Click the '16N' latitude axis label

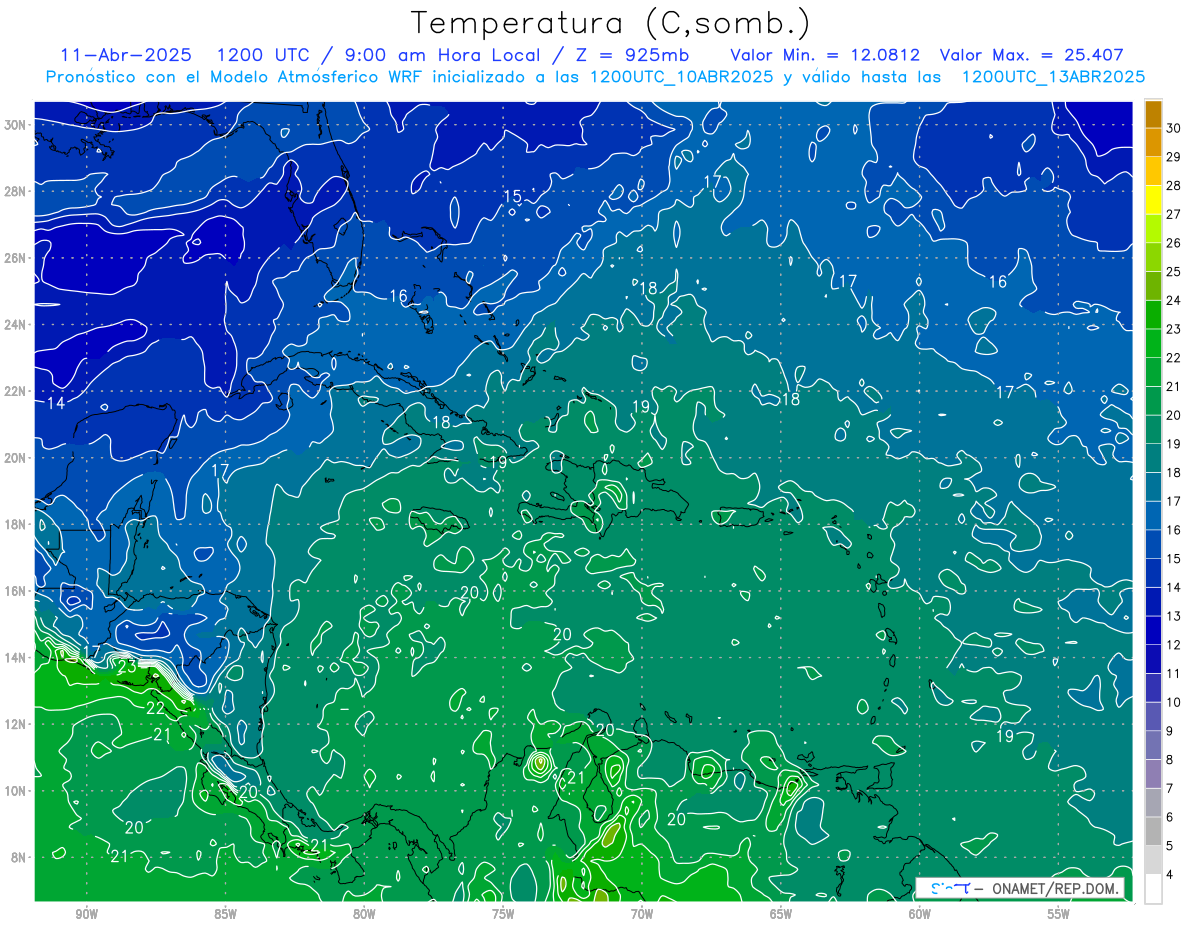click(17, 591)
